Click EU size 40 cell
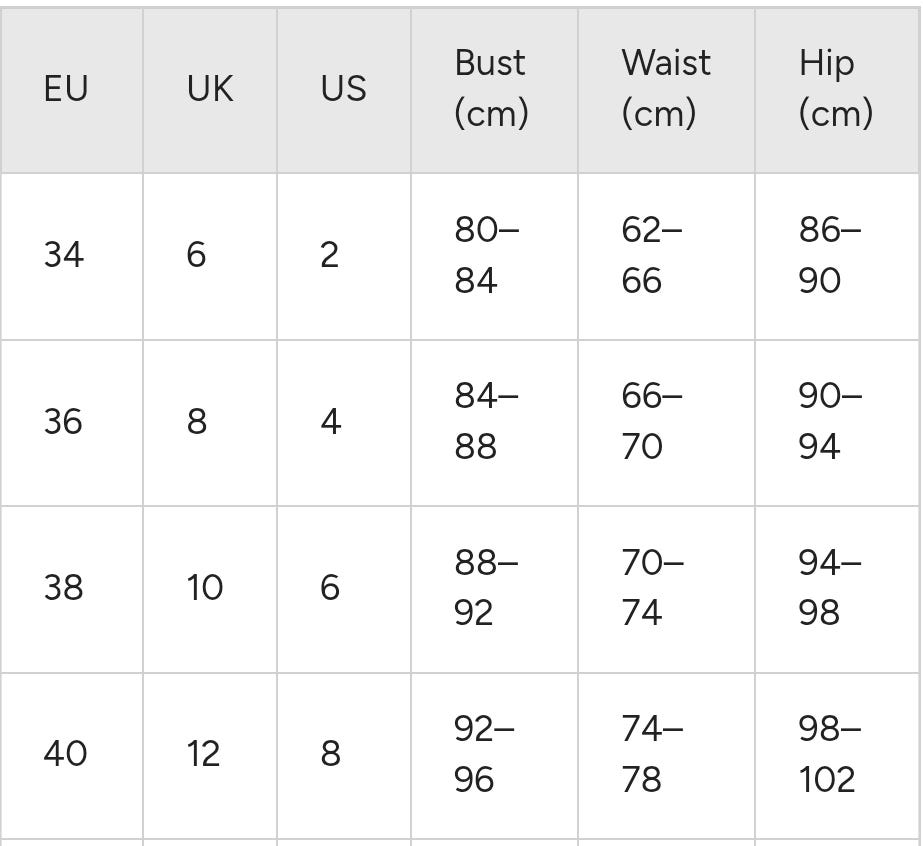923x846 pixels. pos(65,753)
